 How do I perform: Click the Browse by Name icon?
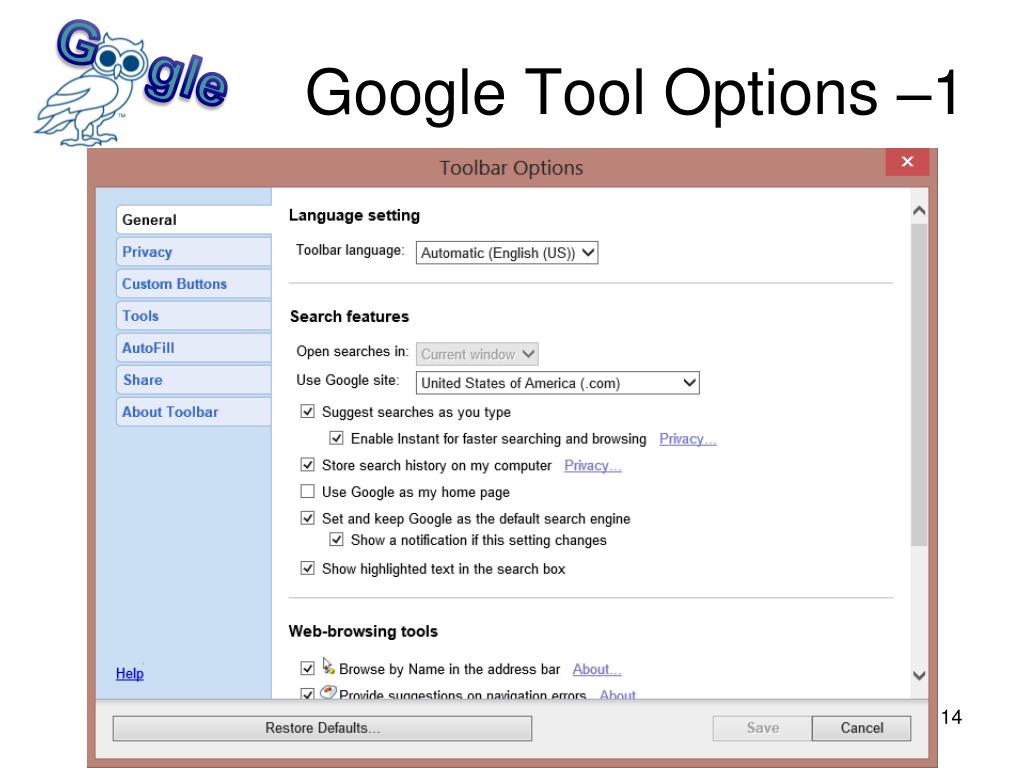tap(328, 666)
